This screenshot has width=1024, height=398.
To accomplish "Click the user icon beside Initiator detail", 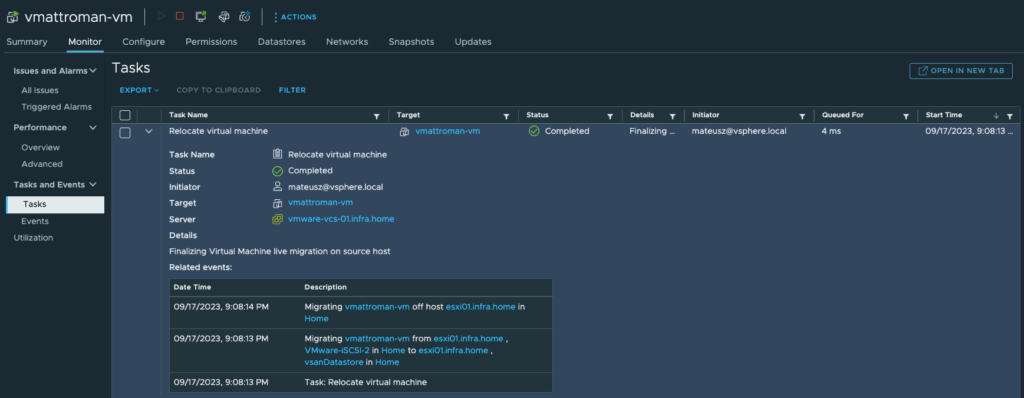I will [x=277, y=187].
